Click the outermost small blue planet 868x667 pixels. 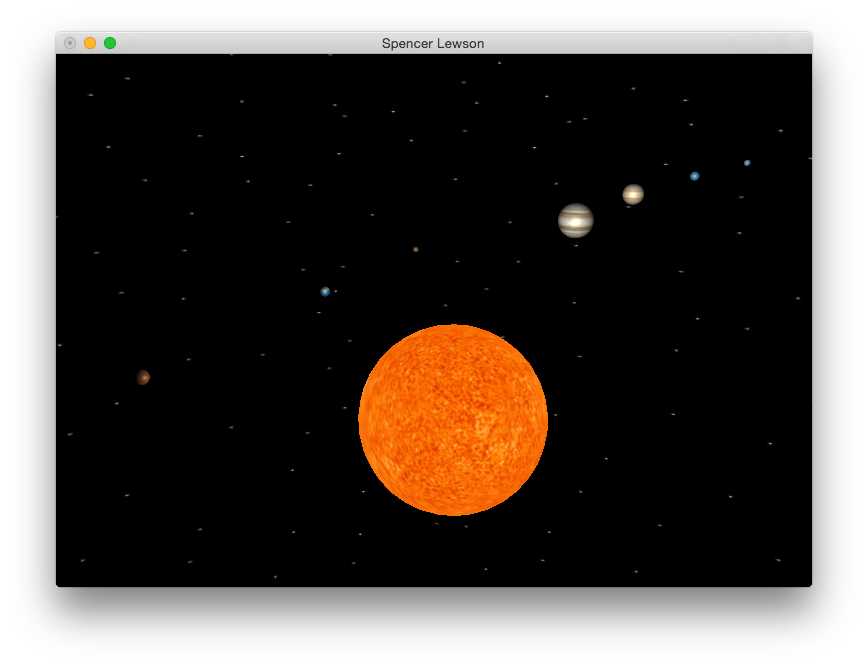(747, 163)
